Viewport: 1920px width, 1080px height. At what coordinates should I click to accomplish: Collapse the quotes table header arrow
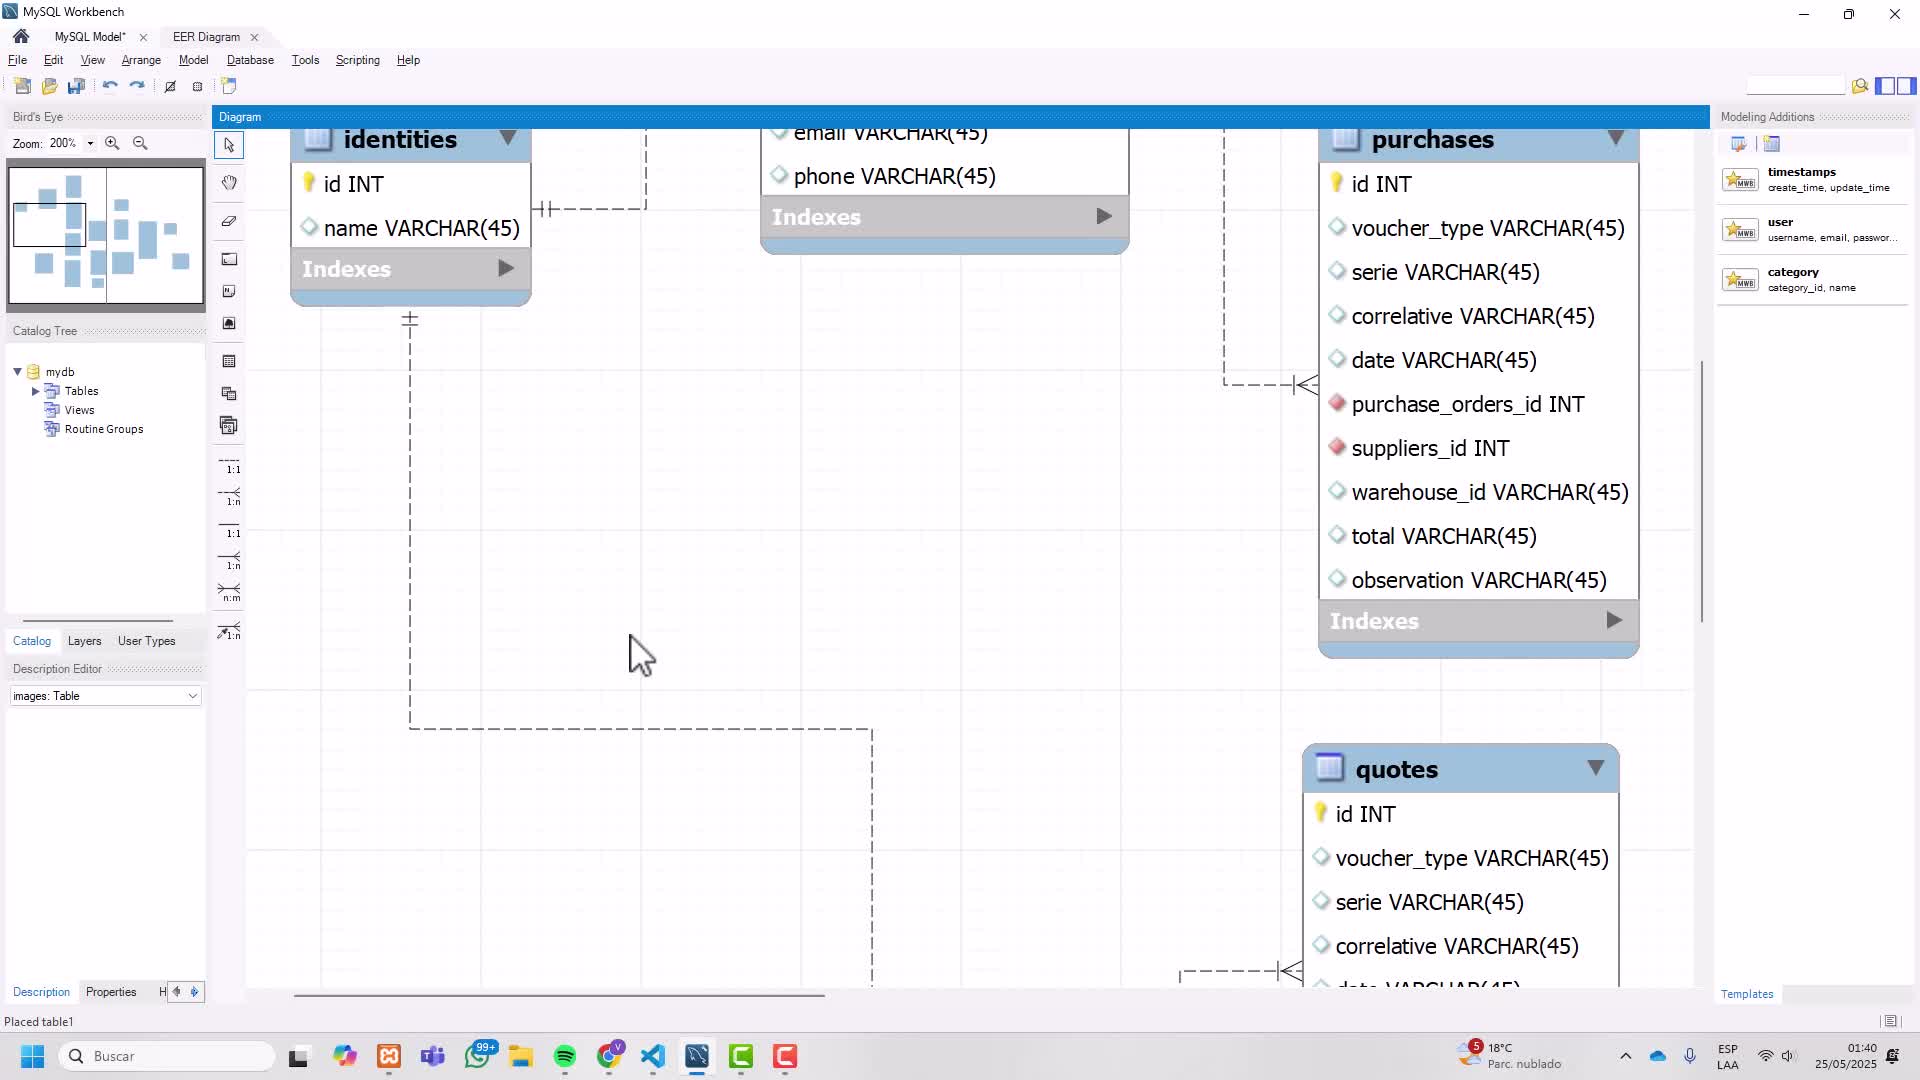click(x=1596, y=768)
